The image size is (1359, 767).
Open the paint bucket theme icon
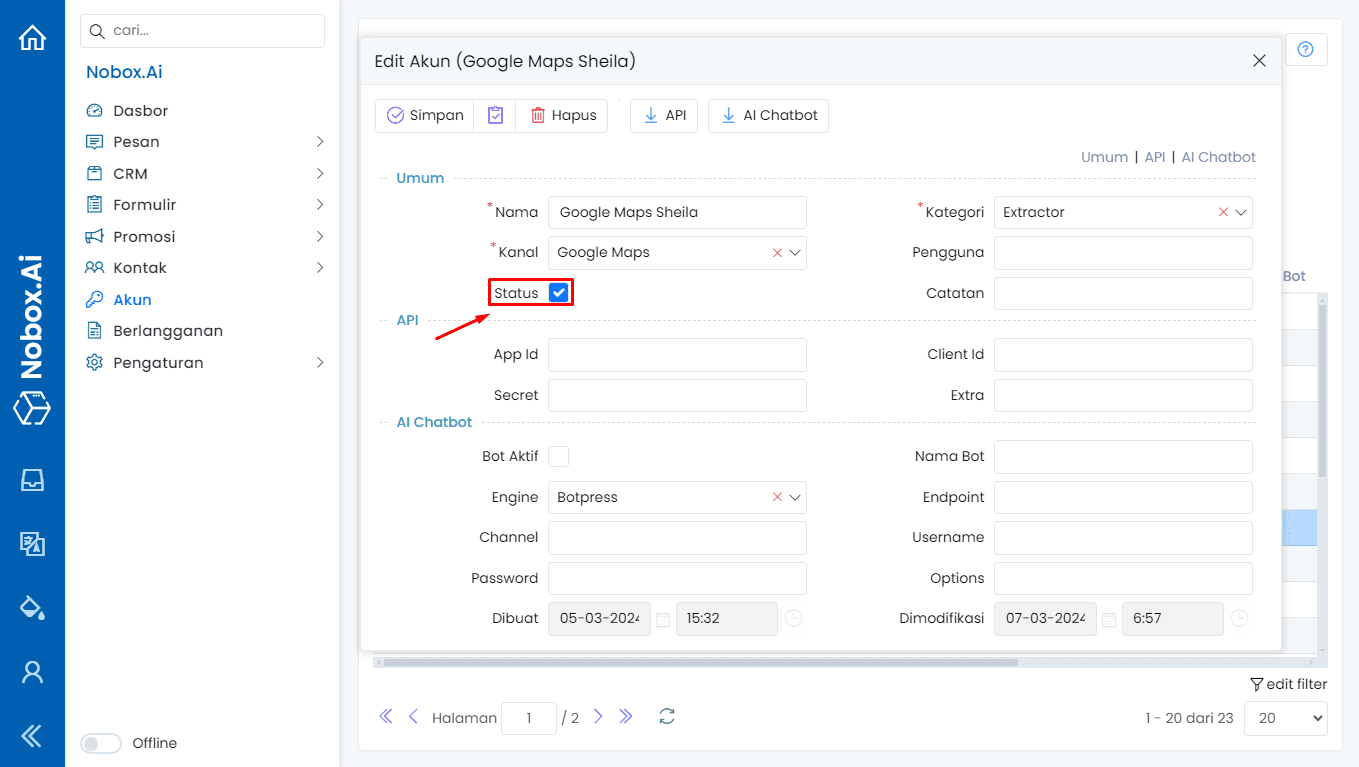[32, 608]
